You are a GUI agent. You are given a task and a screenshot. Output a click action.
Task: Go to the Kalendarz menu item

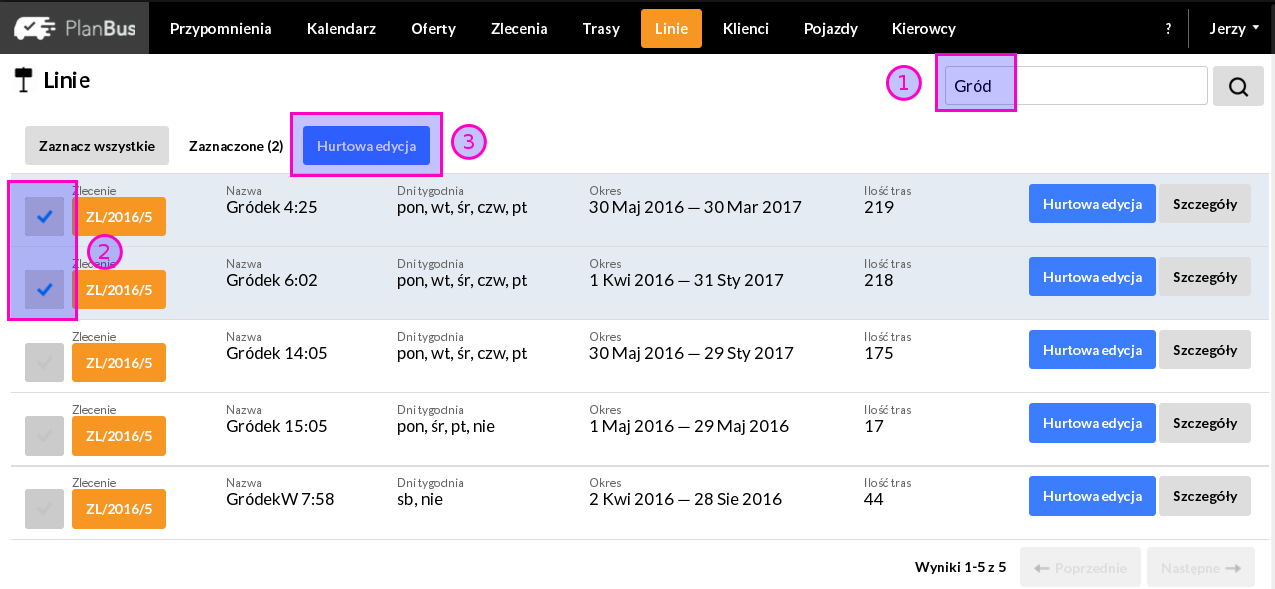click(x=341, y=29)
